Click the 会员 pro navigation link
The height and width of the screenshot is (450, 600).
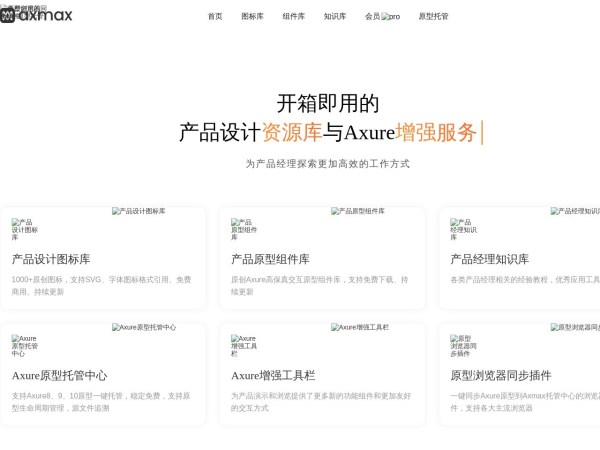[x=382, y=17]
